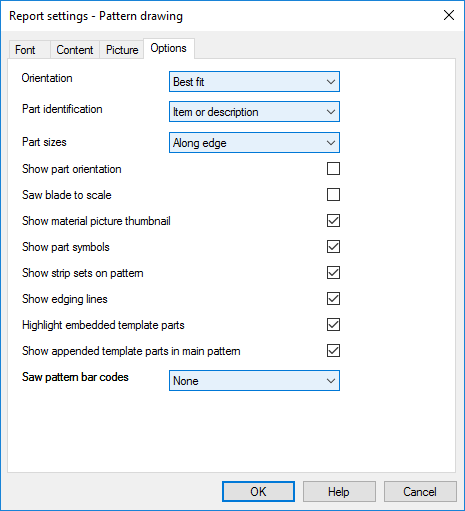Tick the Saw blade to scale checkbox
Viewport: 465px width, 511px height.
point(333,195)
